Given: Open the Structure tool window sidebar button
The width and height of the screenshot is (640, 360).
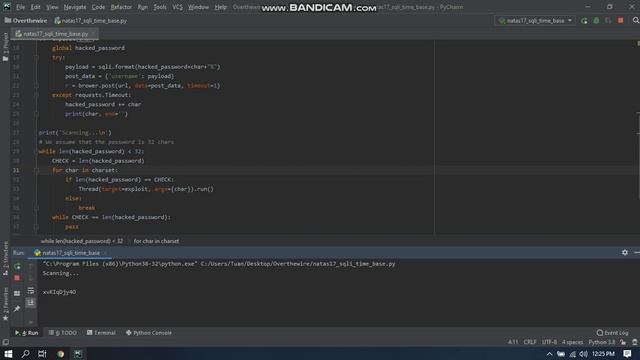Looking at the screenshot, I should [x=5, y=258].
